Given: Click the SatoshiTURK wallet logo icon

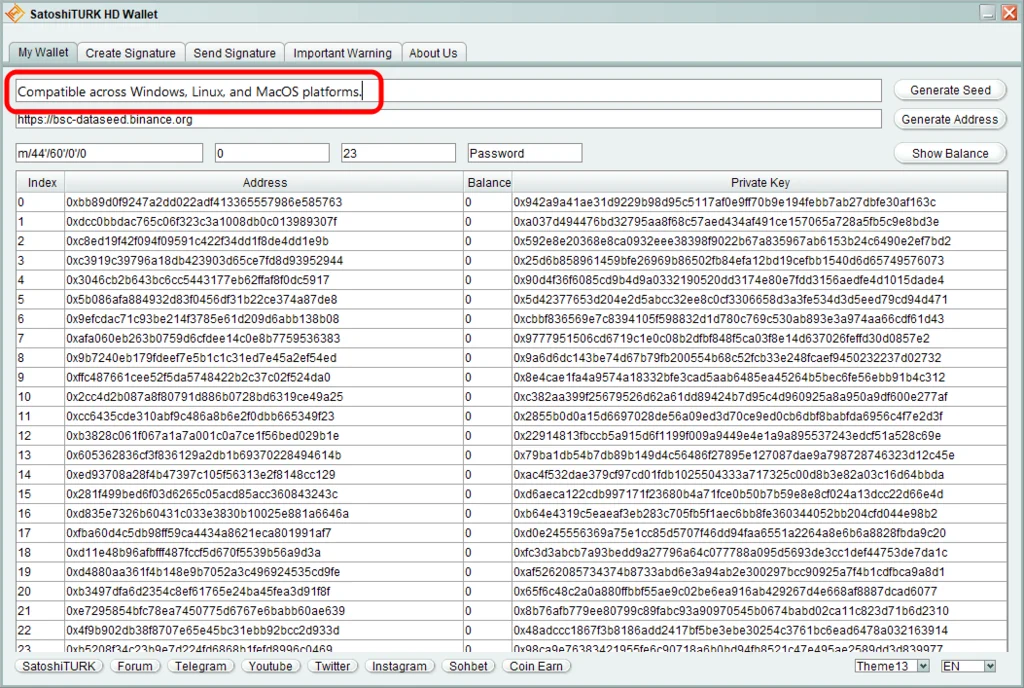Looking at the screenshot, I should (14, 13).
